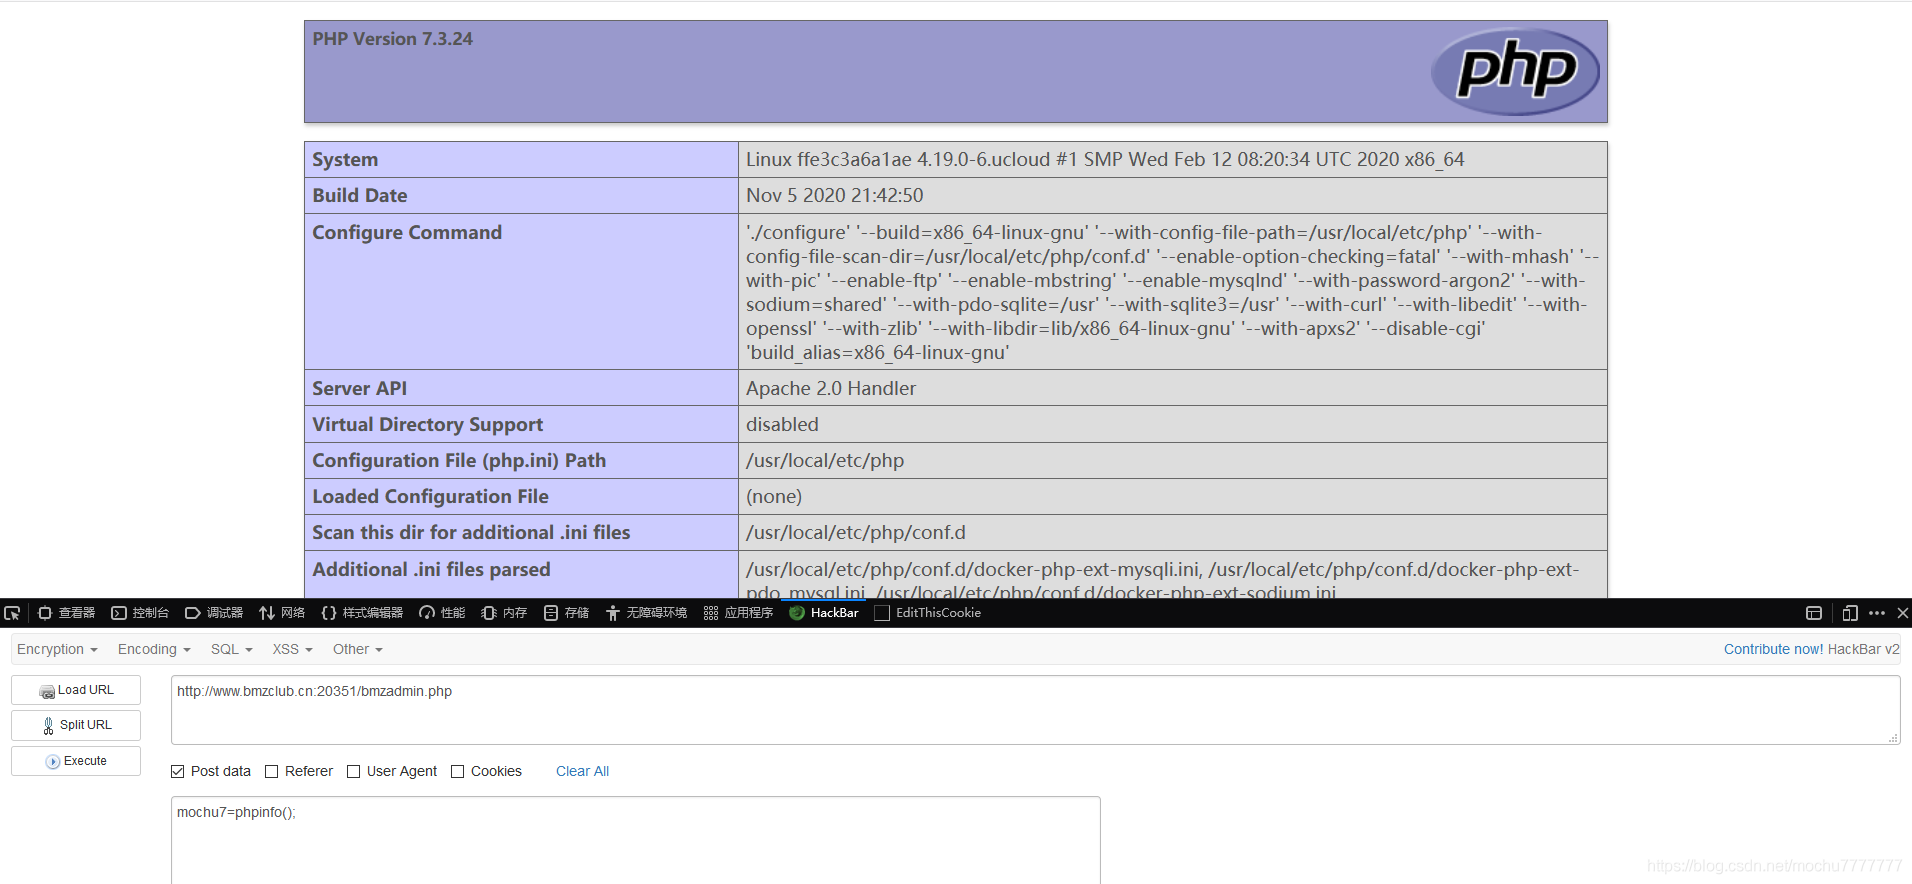Click the Build Date value Nov 5 2020
The width and height of the screenshot is (1912, 884).
(835, 196)
